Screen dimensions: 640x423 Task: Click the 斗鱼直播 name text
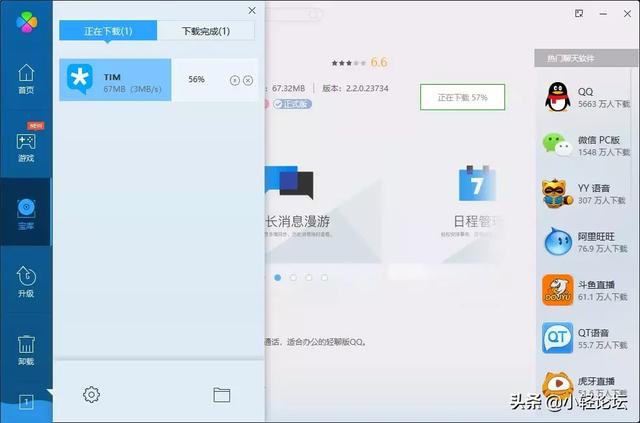596,285
